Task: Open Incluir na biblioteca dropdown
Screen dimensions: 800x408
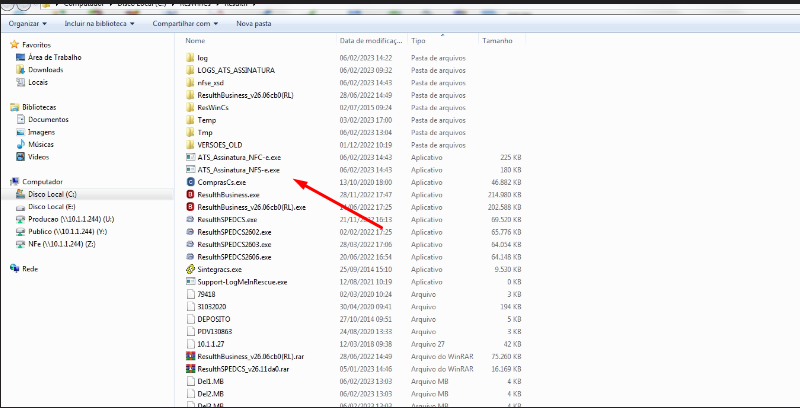Action: click(99, 23)
